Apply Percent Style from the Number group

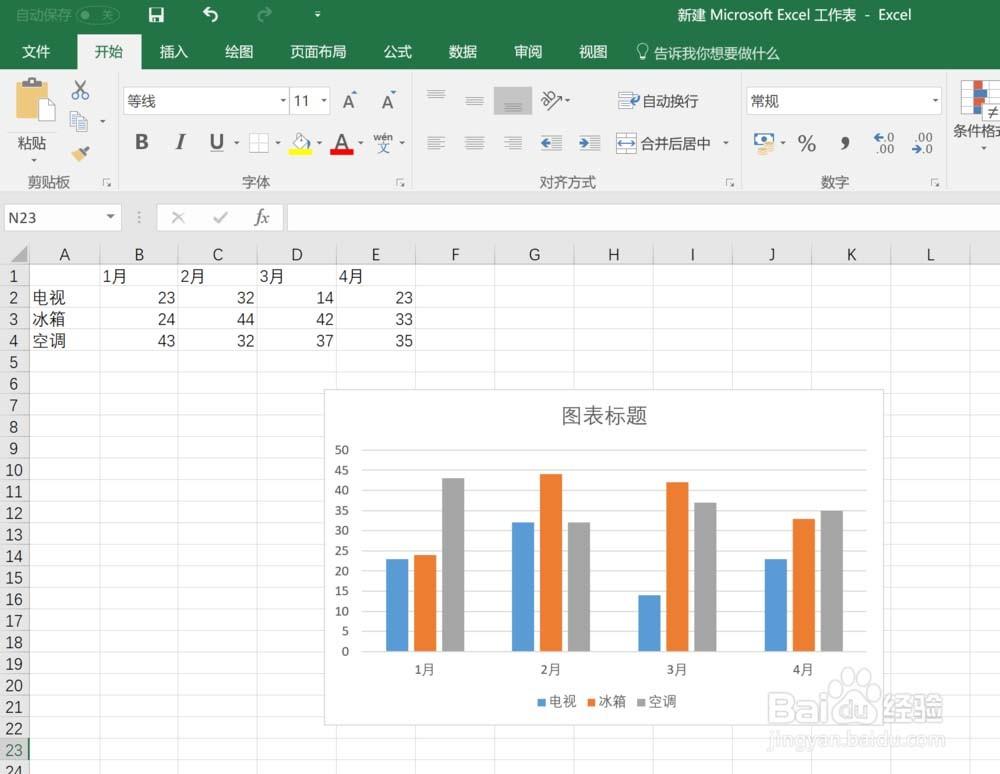806,143
